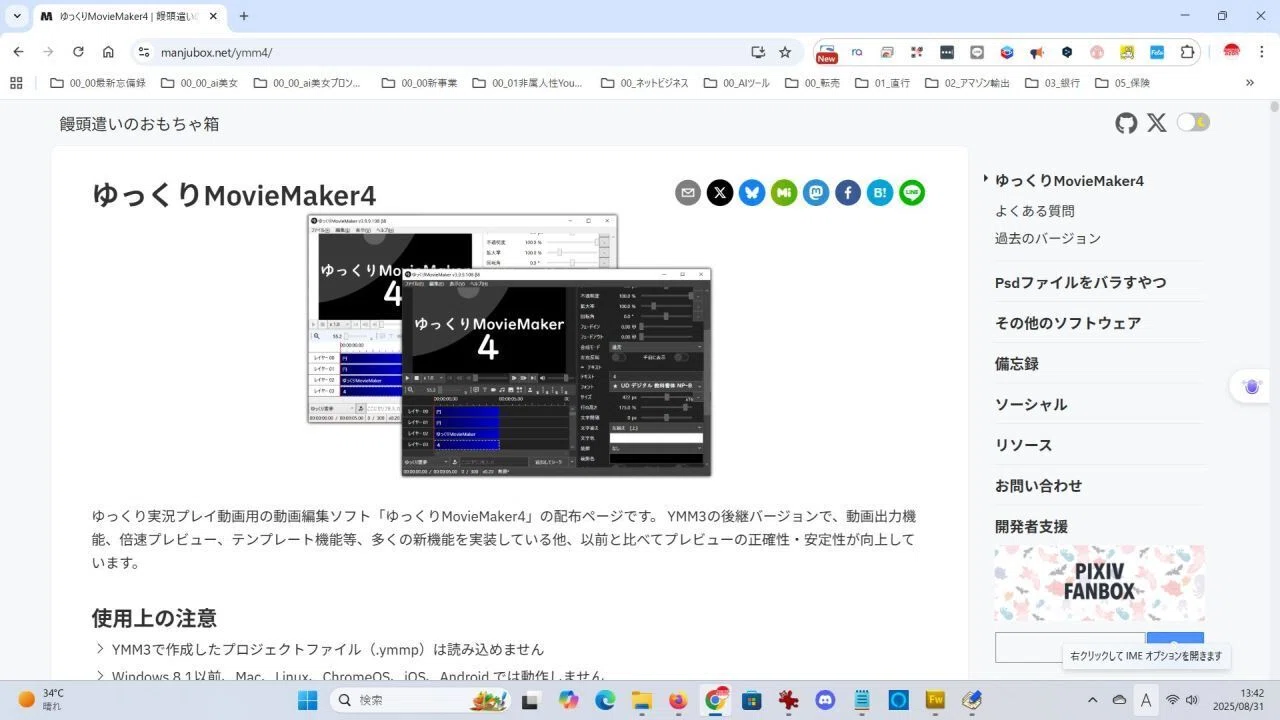Bookmark the page on Hatena (B!)
Screen dimensions: 1280x720
[880, 193]
